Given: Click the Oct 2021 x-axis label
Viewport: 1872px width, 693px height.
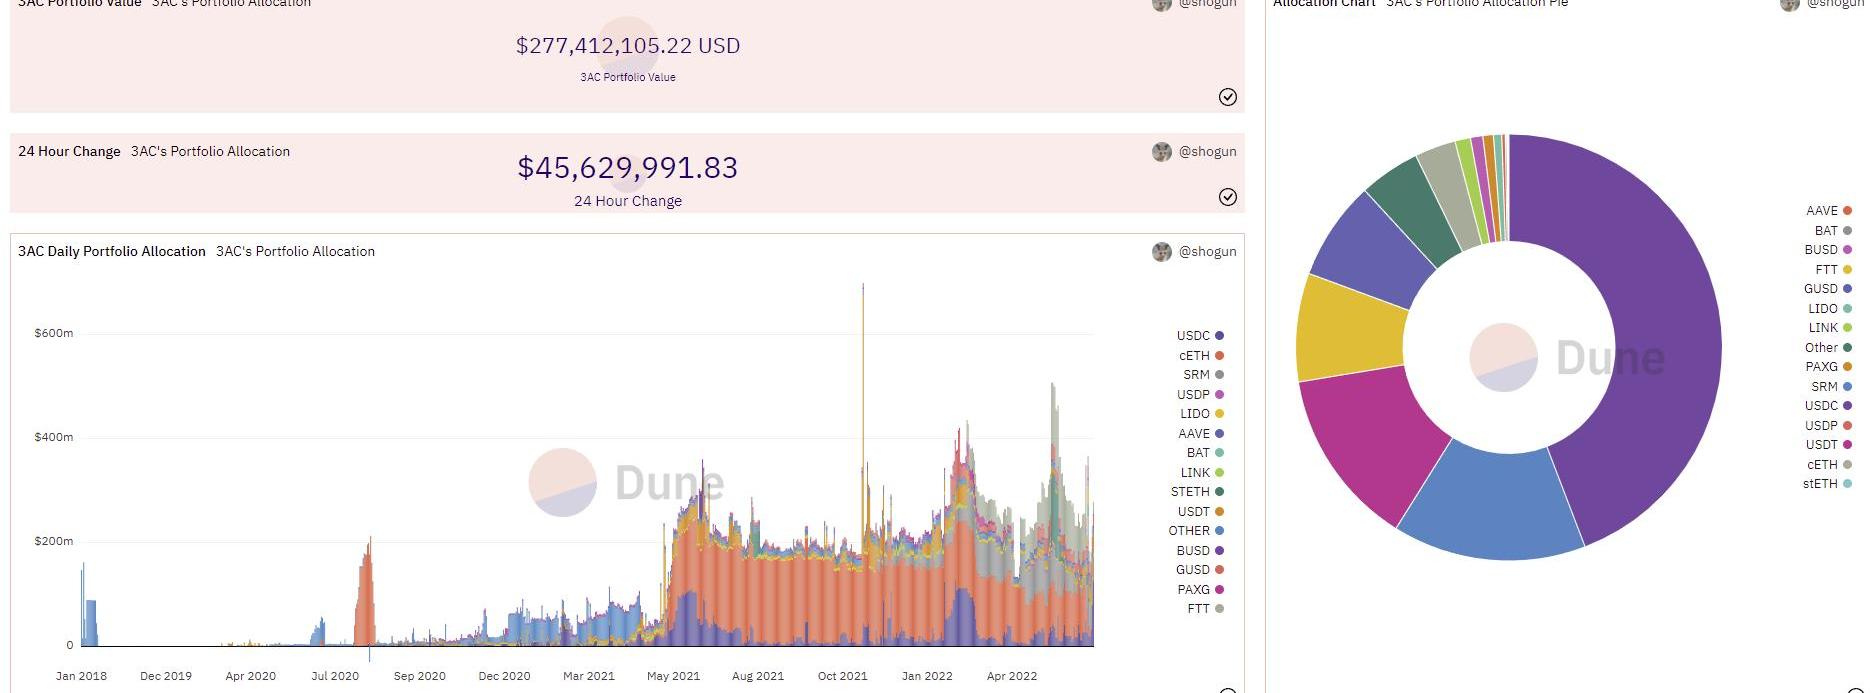Looking at the screenshot, I should click(x=843, y=676).
